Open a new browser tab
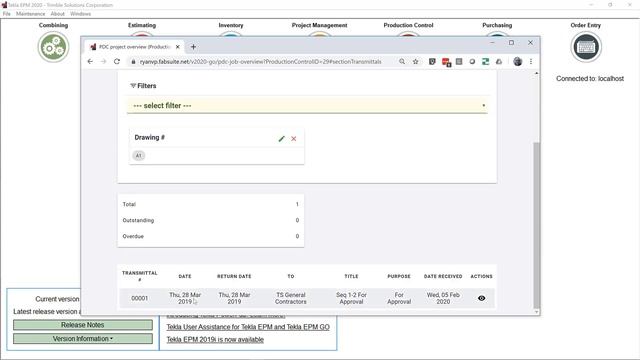 pyautogui.click(x=193, y=47)
